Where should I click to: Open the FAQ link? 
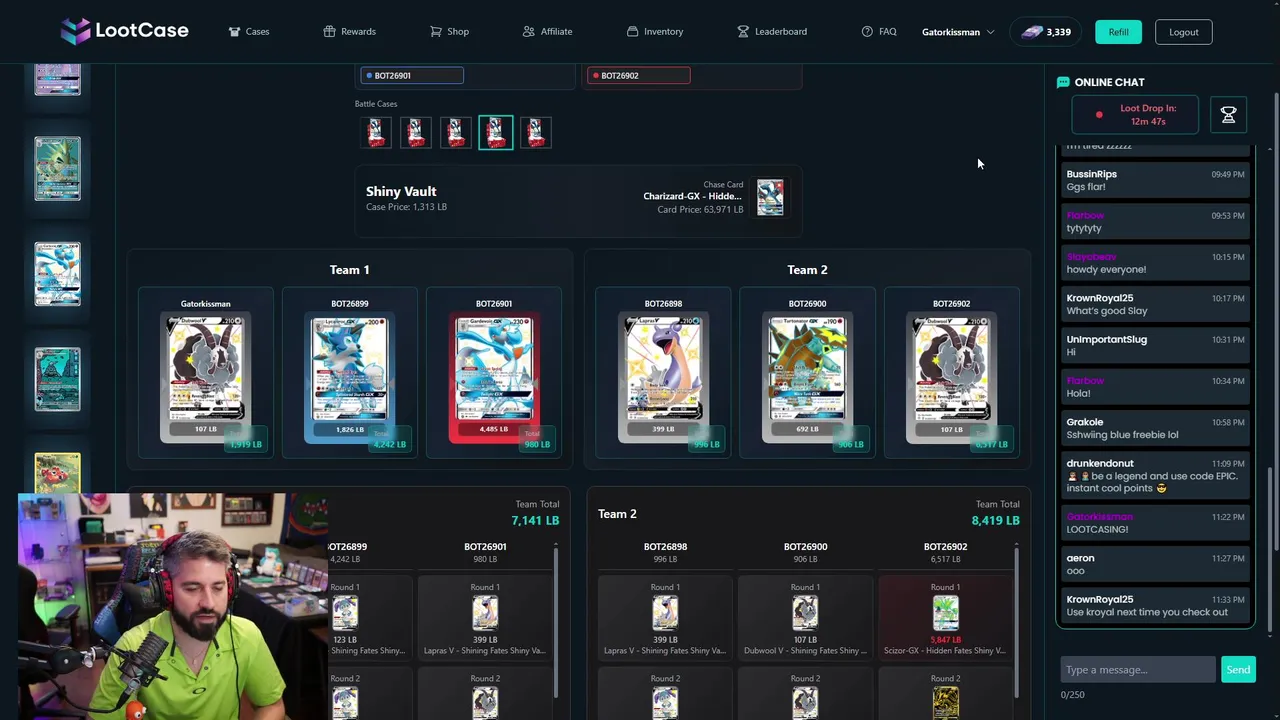coord(879,32)
